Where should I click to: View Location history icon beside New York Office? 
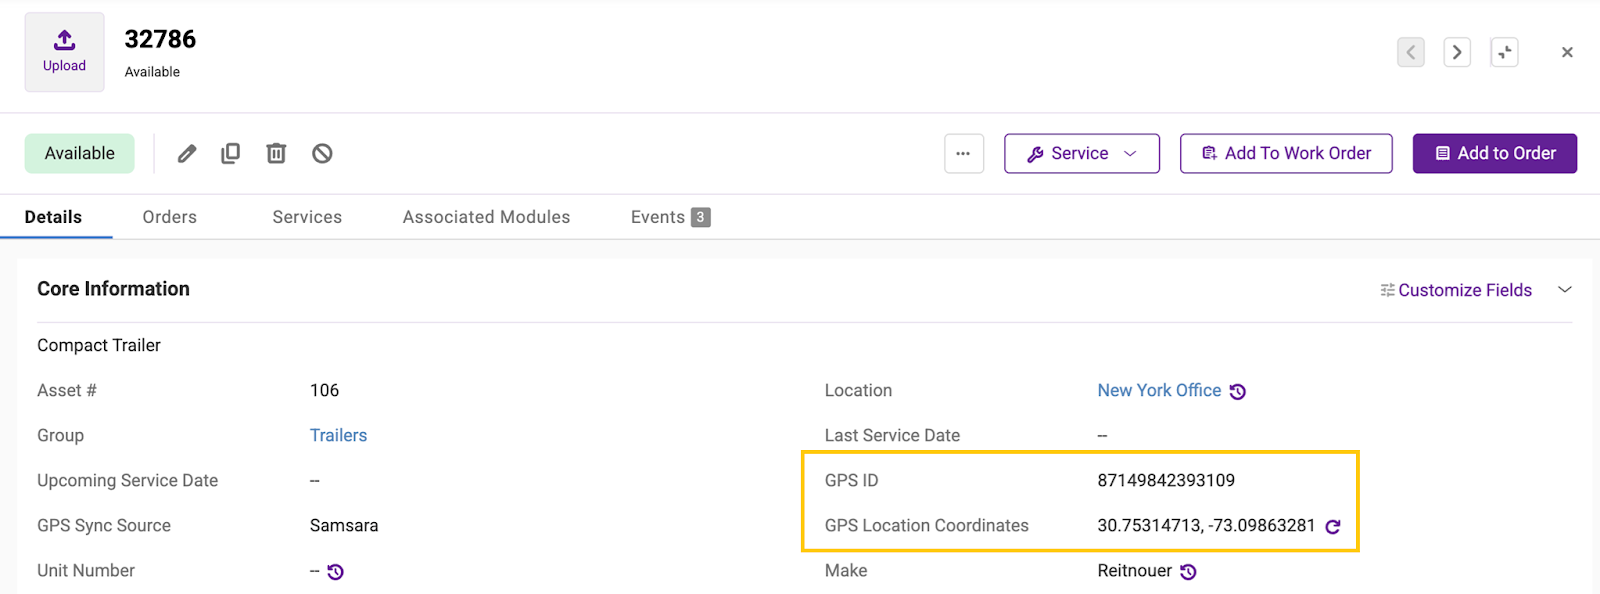coord(1238,392)
